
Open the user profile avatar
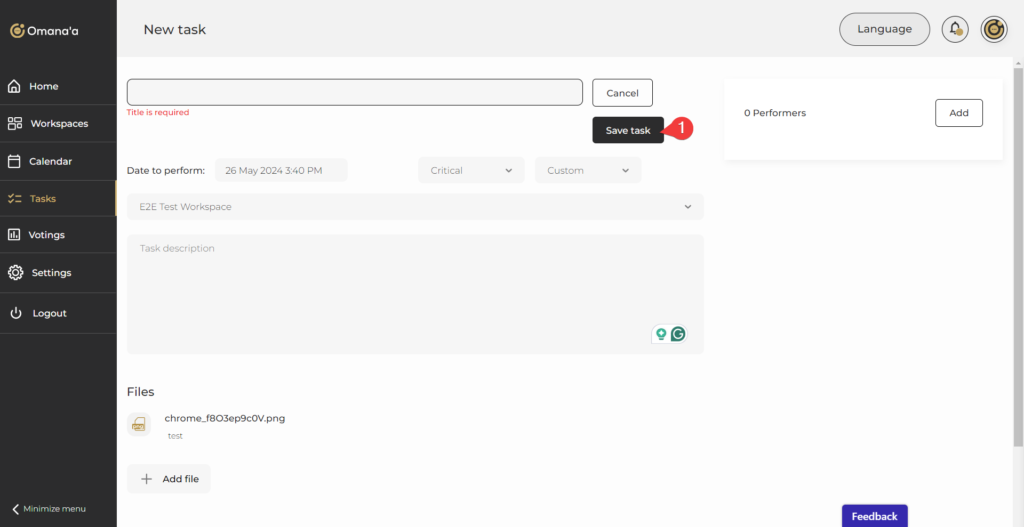pyautogui.click(x=993, y=29)
